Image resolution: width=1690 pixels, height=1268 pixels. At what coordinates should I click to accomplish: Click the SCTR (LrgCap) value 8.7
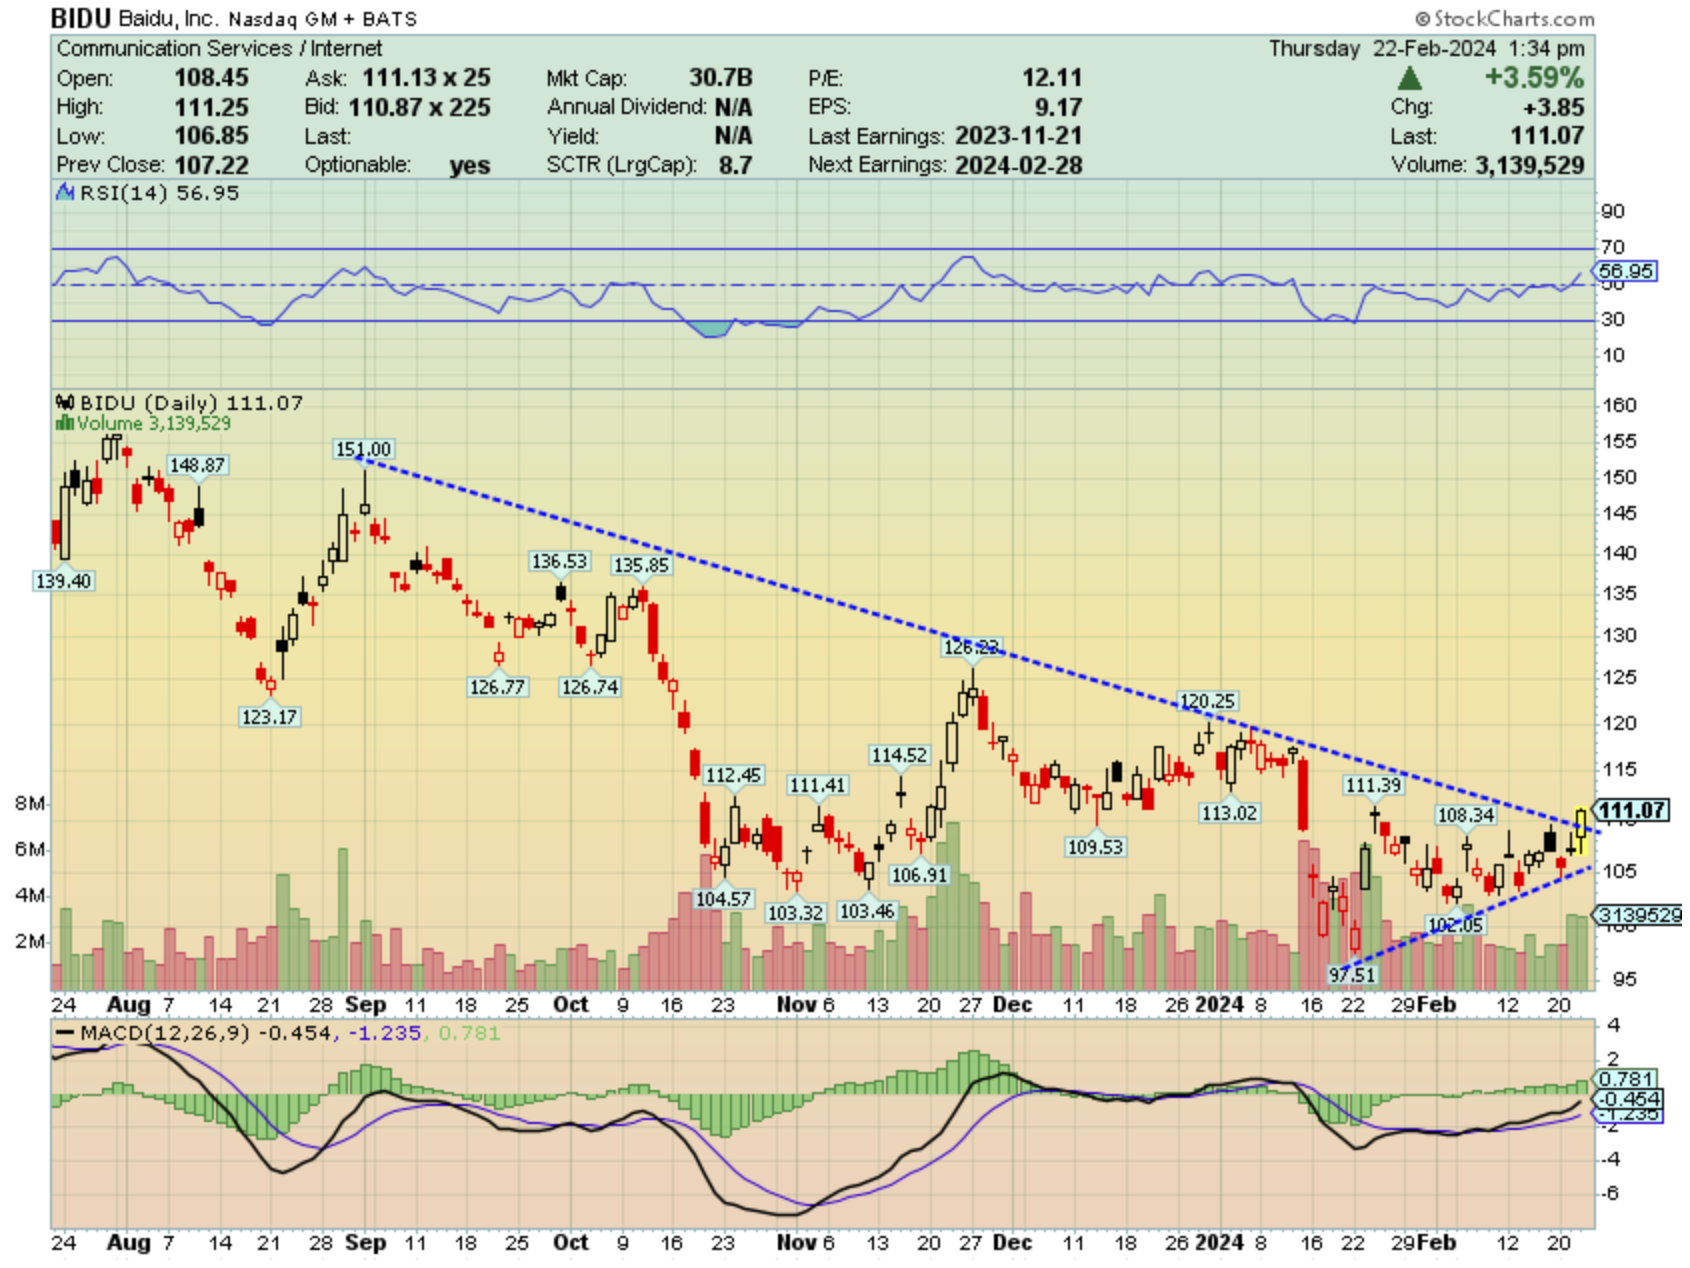[x=735, y=165]
